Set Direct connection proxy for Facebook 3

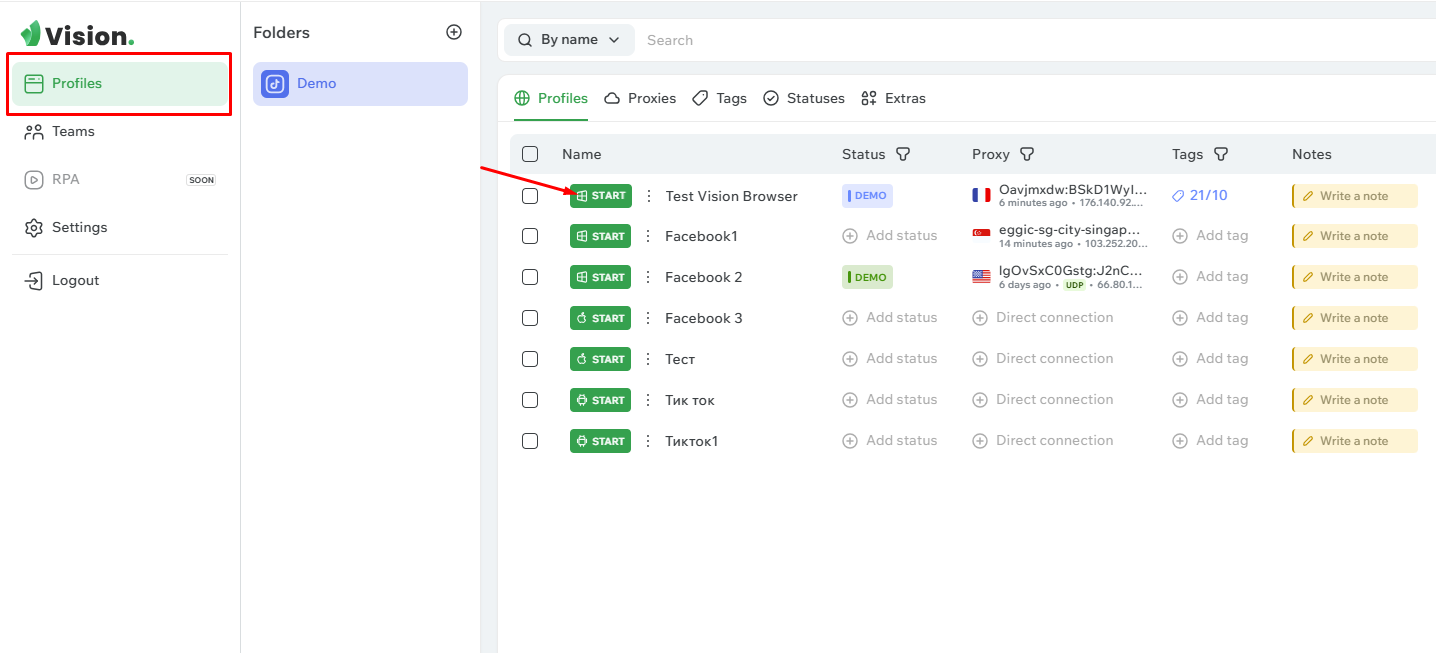[x=1042, y=318]
